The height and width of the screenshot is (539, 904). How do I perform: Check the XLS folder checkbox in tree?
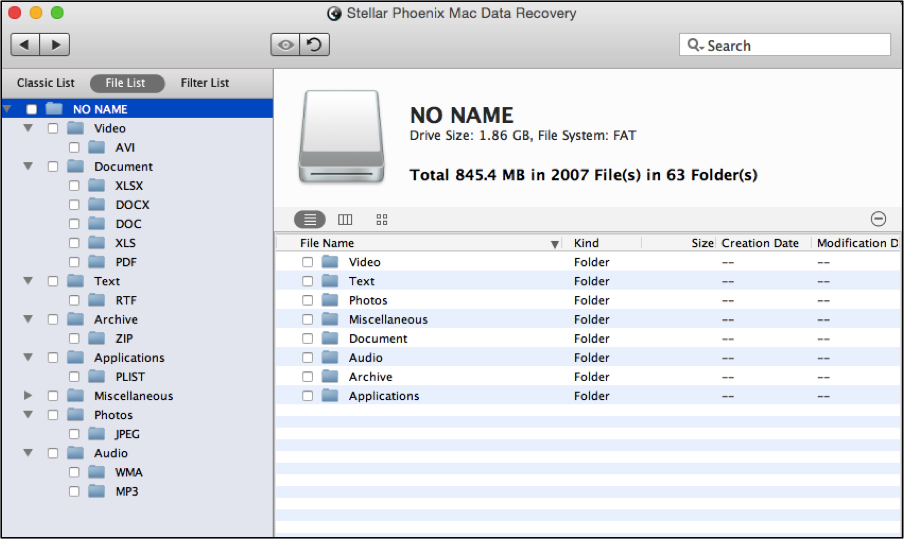tap(74, 243)
